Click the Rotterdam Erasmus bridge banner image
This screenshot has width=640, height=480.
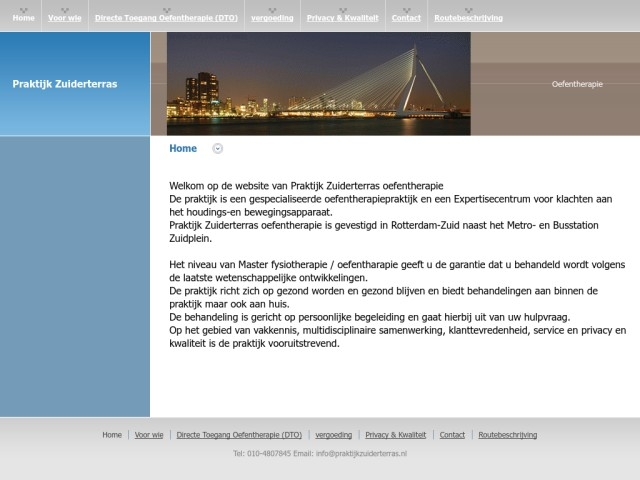pos(318,84)
